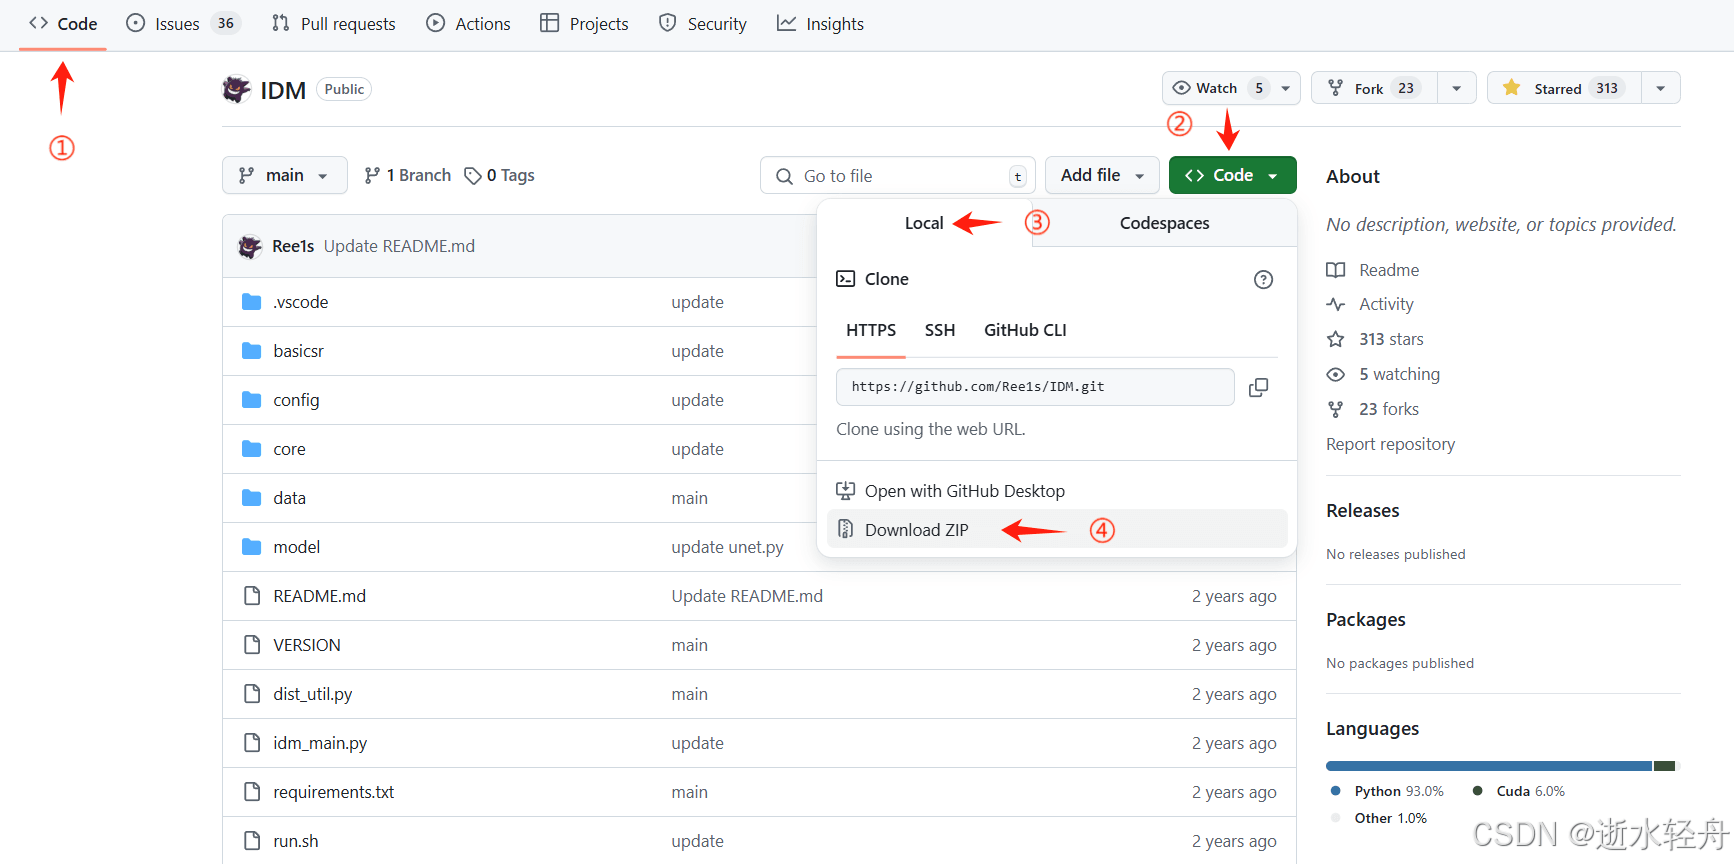Click the Ree1s commit author name
This screenshot has width=1734, height=864.
click(x=293, y=246)
